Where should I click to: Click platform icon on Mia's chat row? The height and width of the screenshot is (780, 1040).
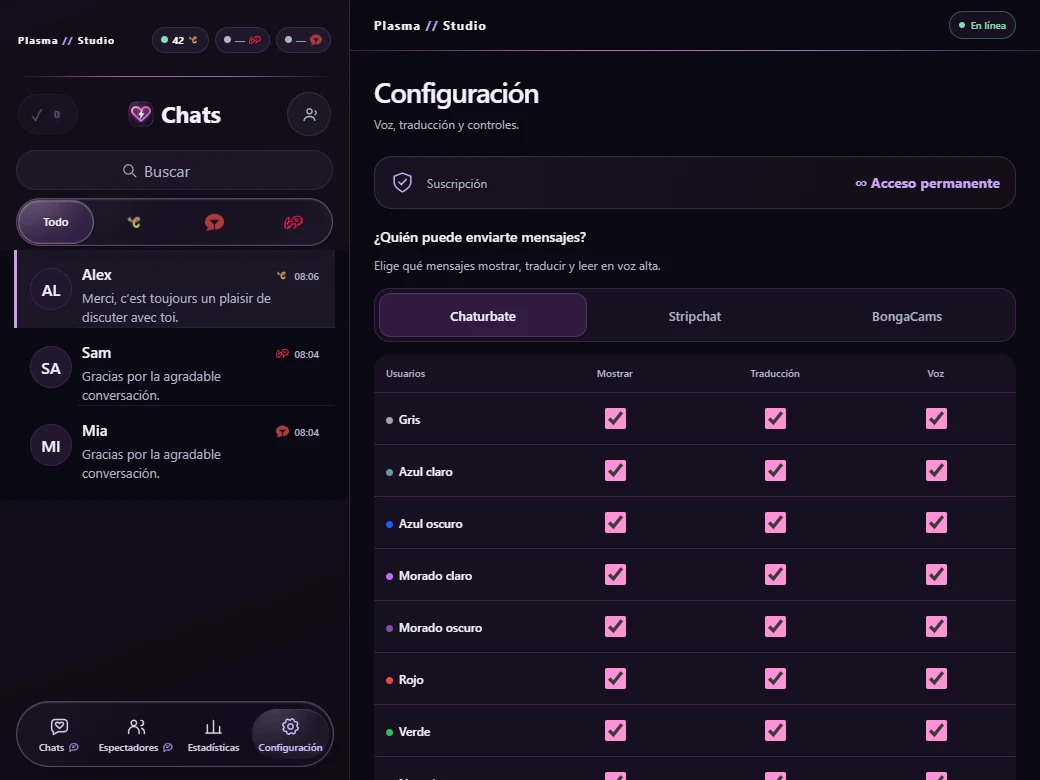tap(282, 432)
